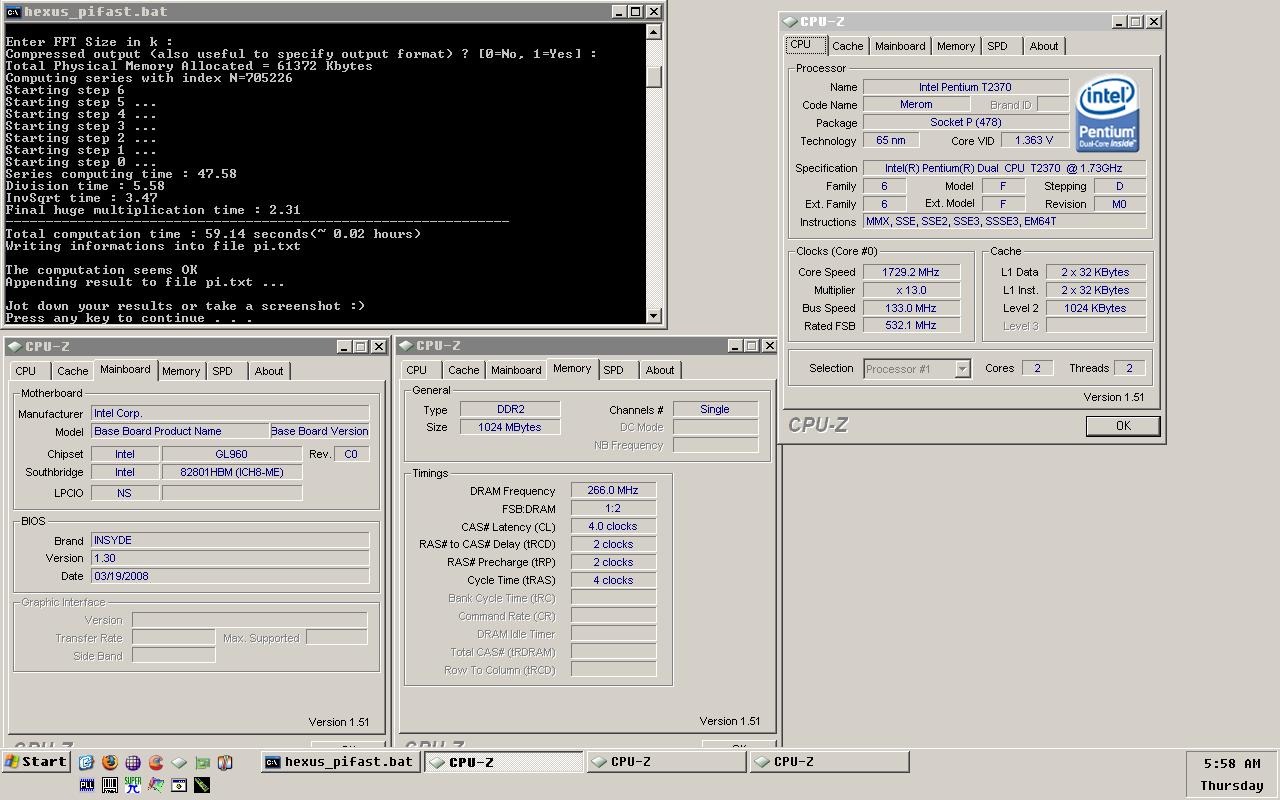This screenshot has height=800, width=1280.
Task: Click the BIOS Brand field 'INSYDE'
Action: point(230,540)
